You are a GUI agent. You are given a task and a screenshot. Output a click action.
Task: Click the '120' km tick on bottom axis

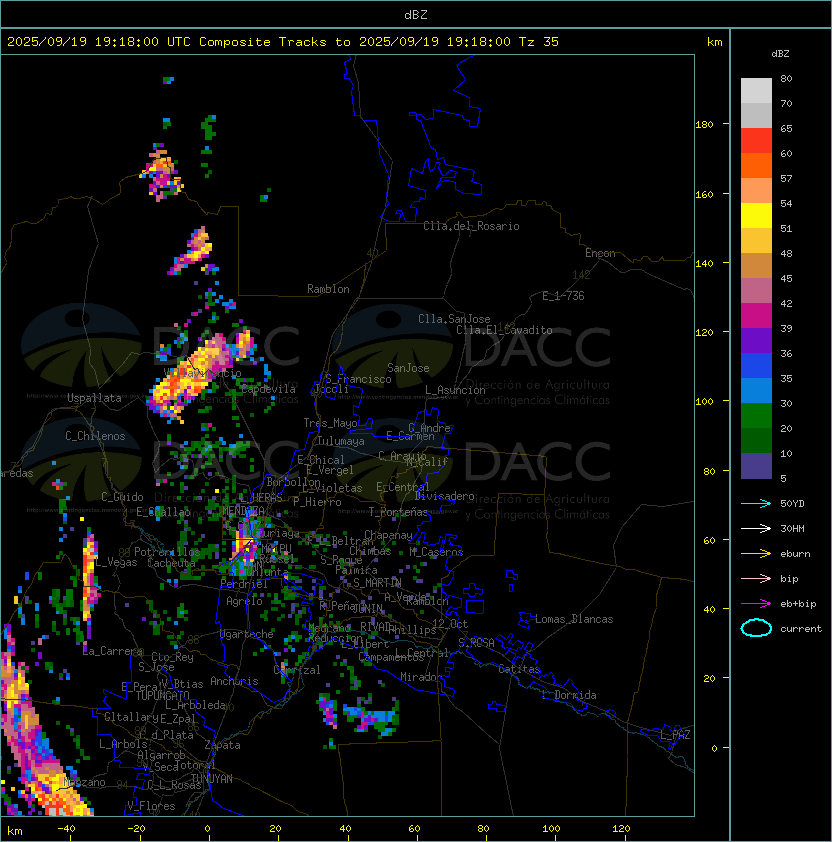pos(621,829)
